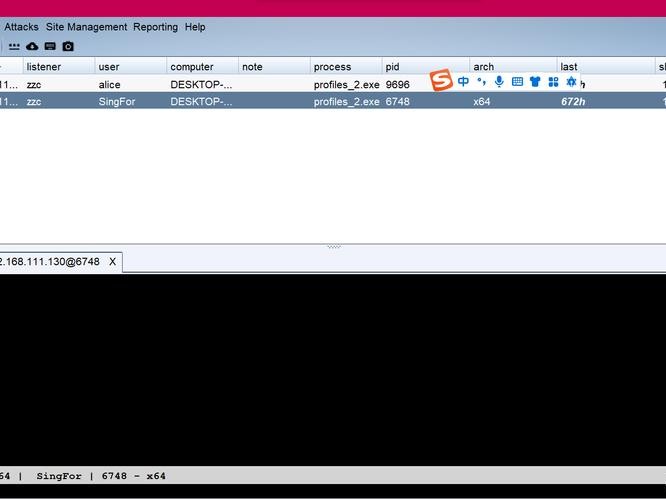The width and height of the screenshot is (666, 500).
Task: Open the Attacks menu
Action: tap(21, 27)
